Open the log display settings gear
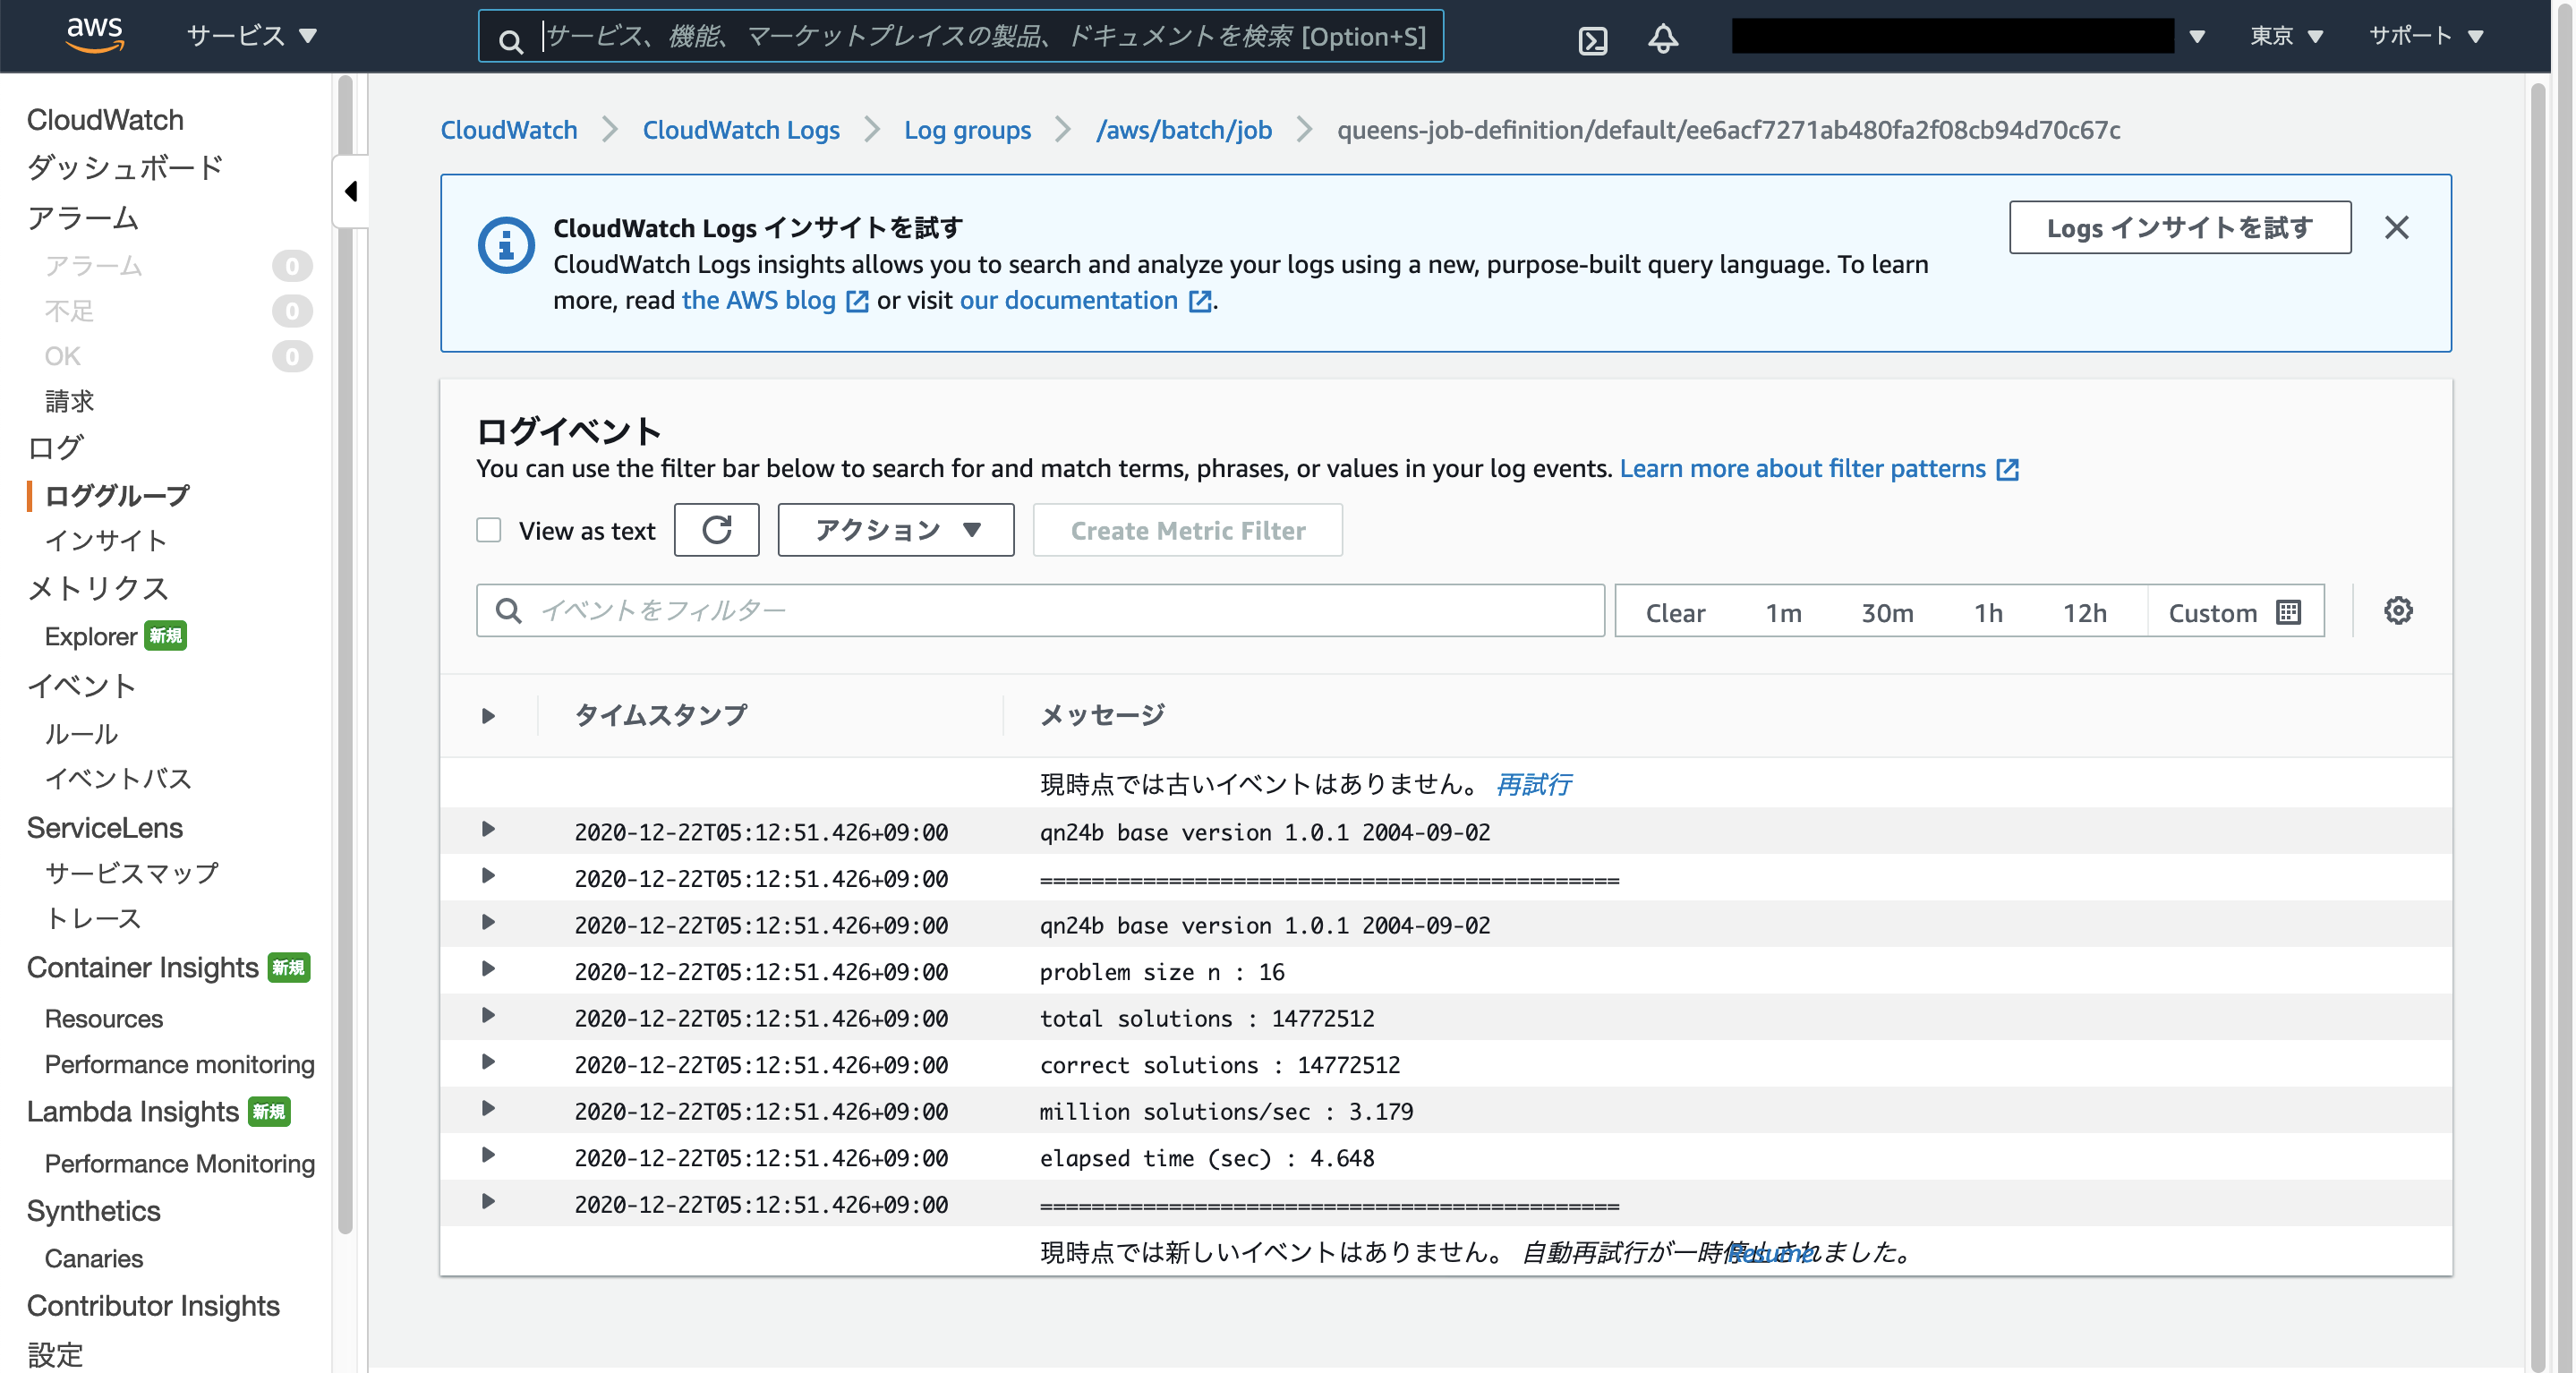 (x=2398, y=610)
